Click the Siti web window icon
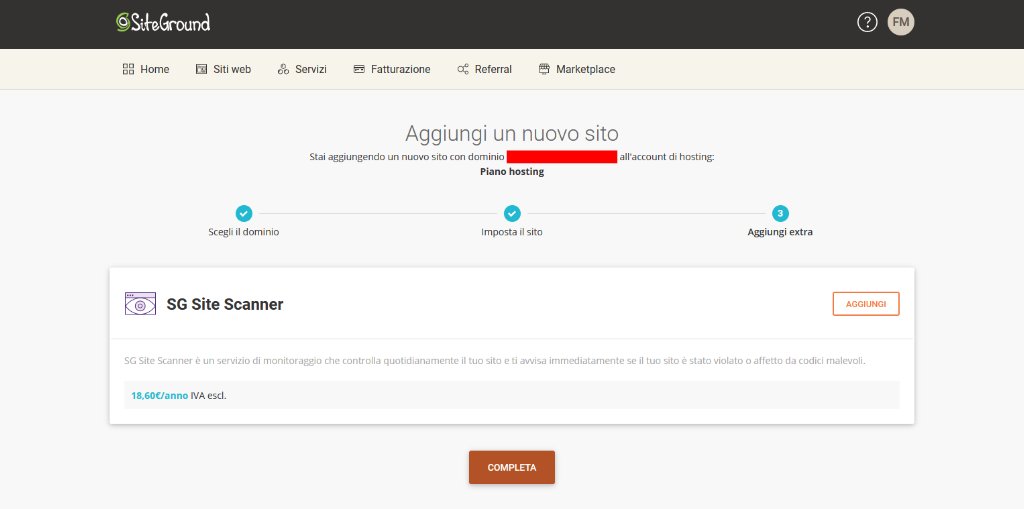Screen dimensions: 1024x509 pos(201,69)
